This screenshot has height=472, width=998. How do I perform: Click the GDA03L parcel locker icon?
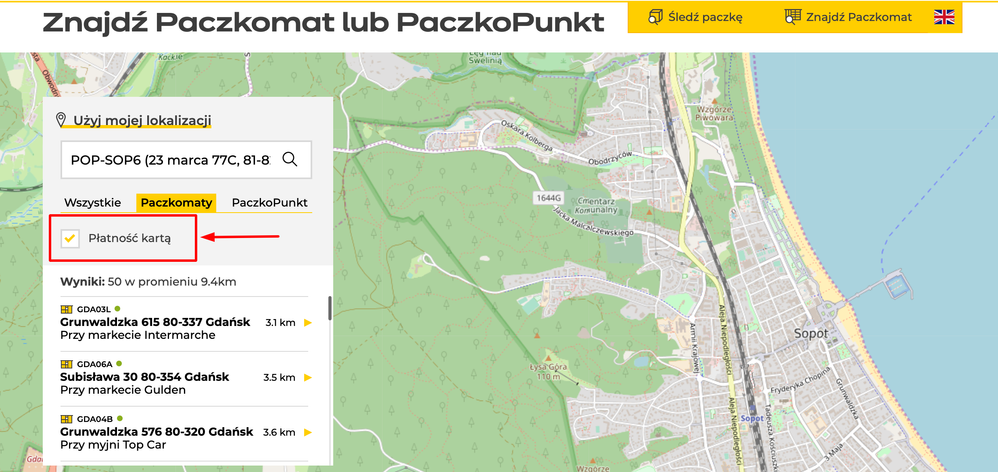(67, 309)
